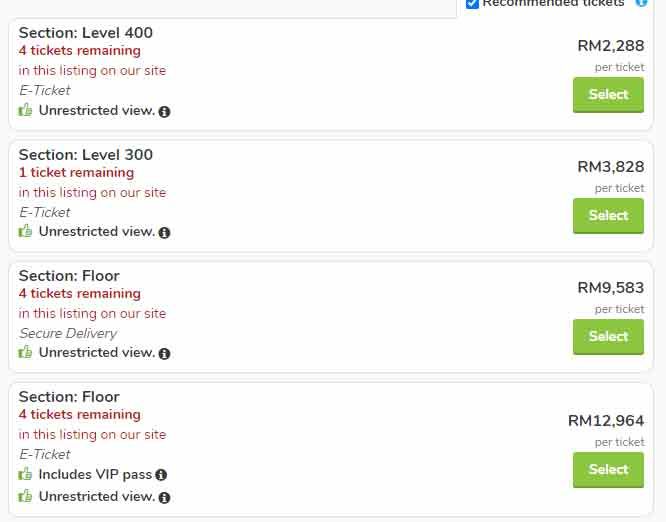
Task: Click thumbs-up icon in Level 400 listing
Action: pos(26,111)
